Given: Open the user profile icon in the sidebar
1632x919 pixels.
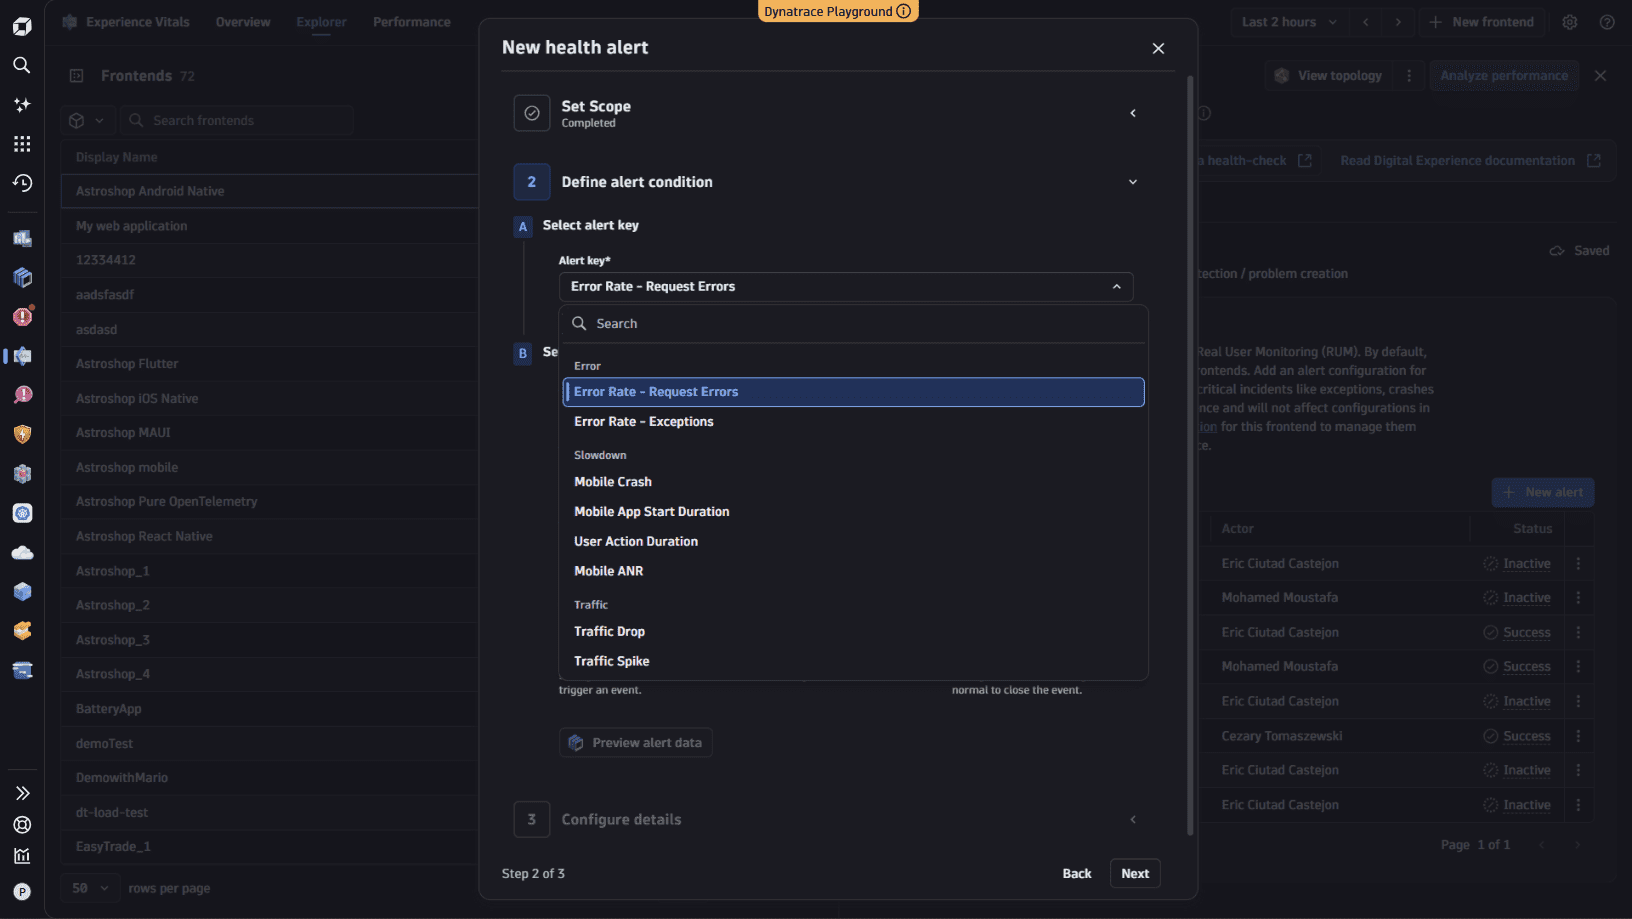Looking at the screenshot, I should pyautogui.click(x=22, y=892).
